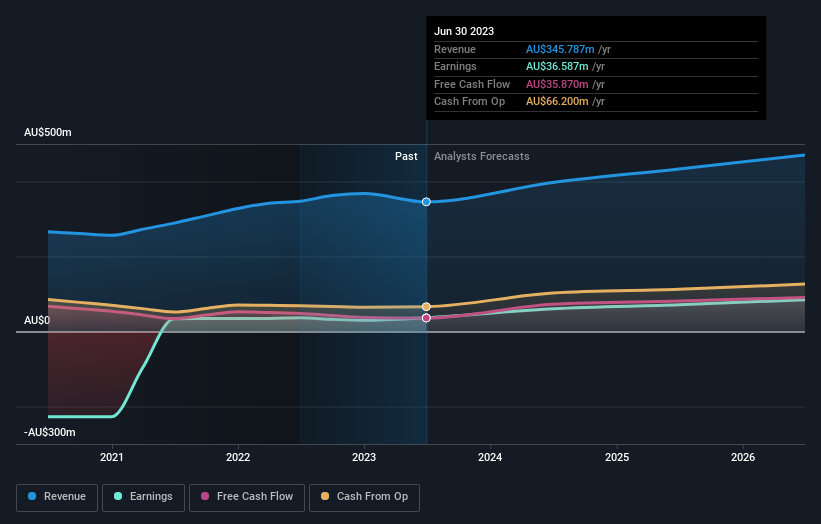
Task: Click the 2025 x-axis label
Action: [x=617, y=457]
